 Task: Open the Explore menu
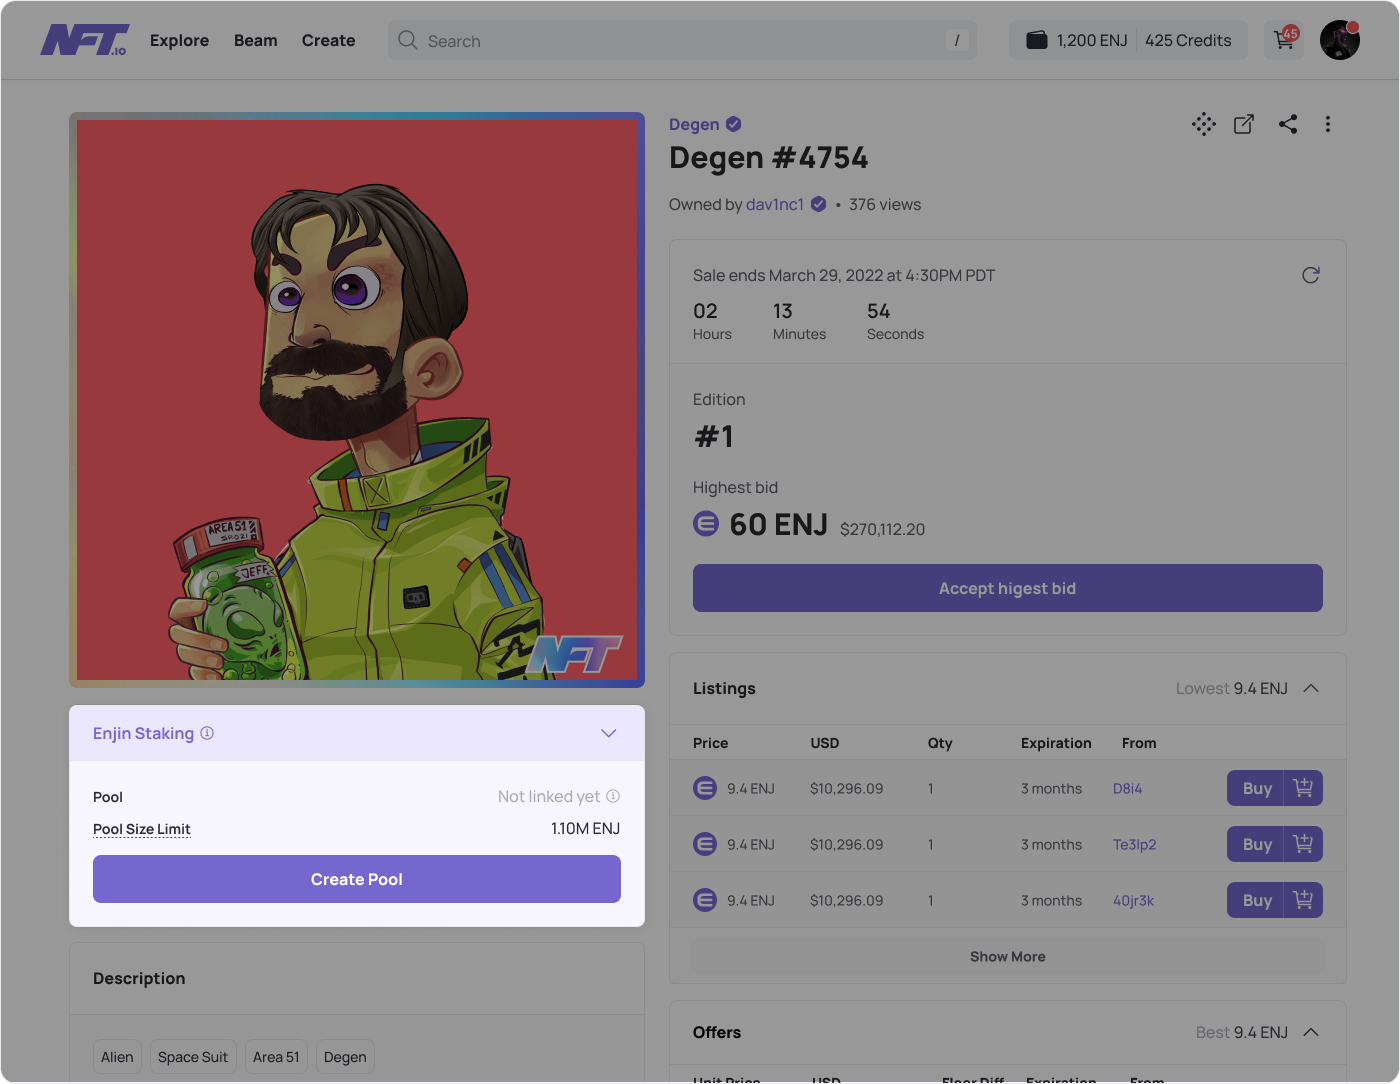180,40
